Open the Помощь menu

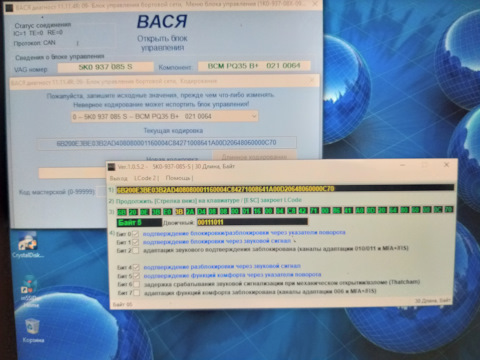click(179, 178)
